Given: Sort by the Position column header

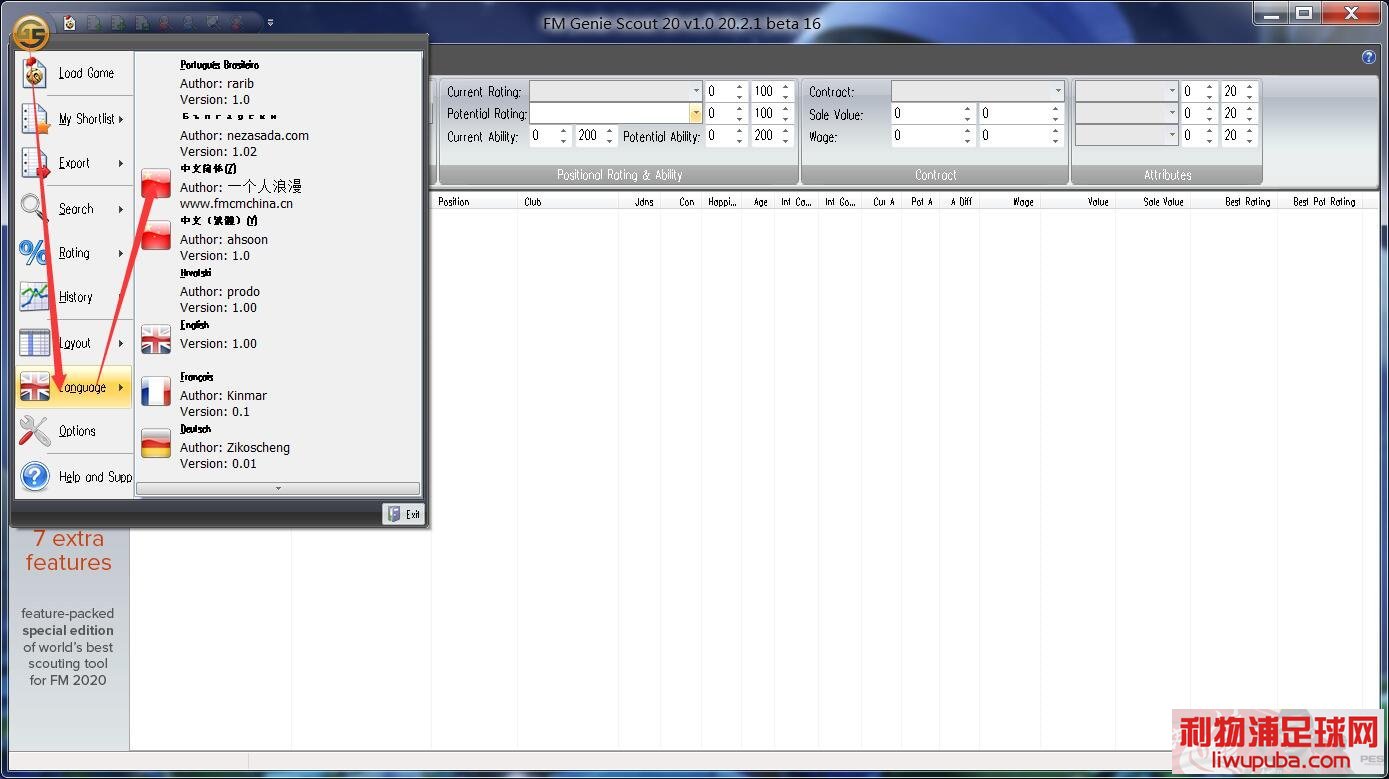Looking at the screenshot, I should 475,201.
